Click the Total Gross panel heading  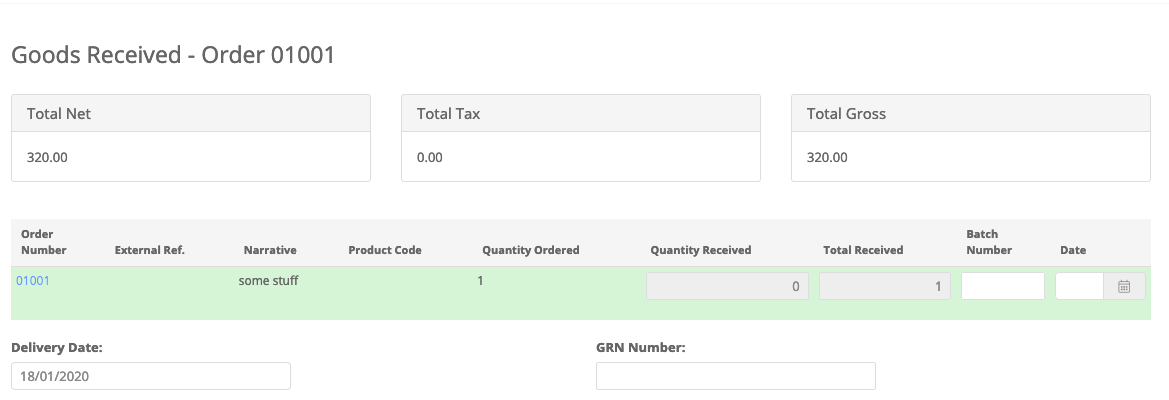971,113
